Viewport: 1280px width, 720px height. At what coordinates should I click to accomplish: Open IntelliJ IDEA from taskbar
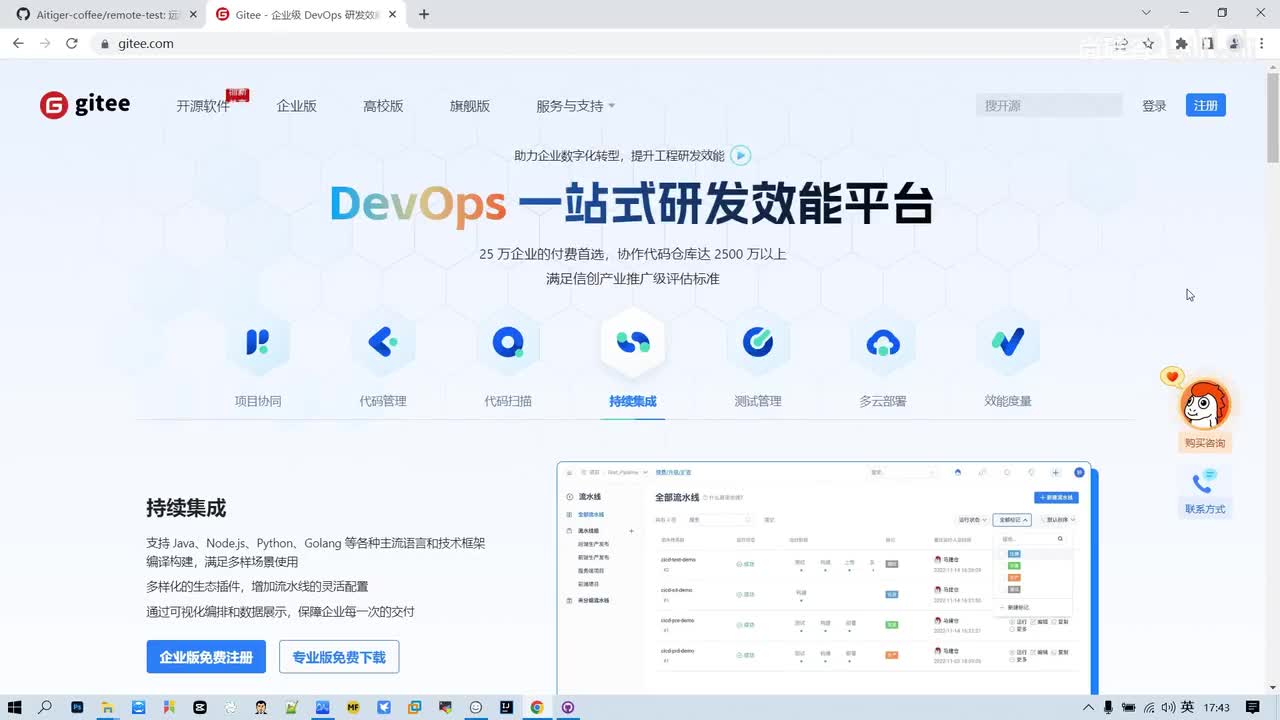507,707
